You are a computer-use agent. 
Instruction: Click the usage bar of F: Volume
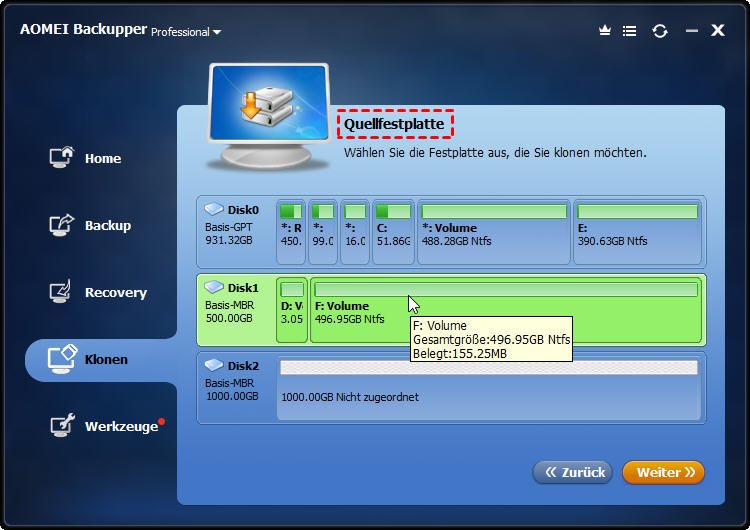pyautogui.click(x=506, y=289)
